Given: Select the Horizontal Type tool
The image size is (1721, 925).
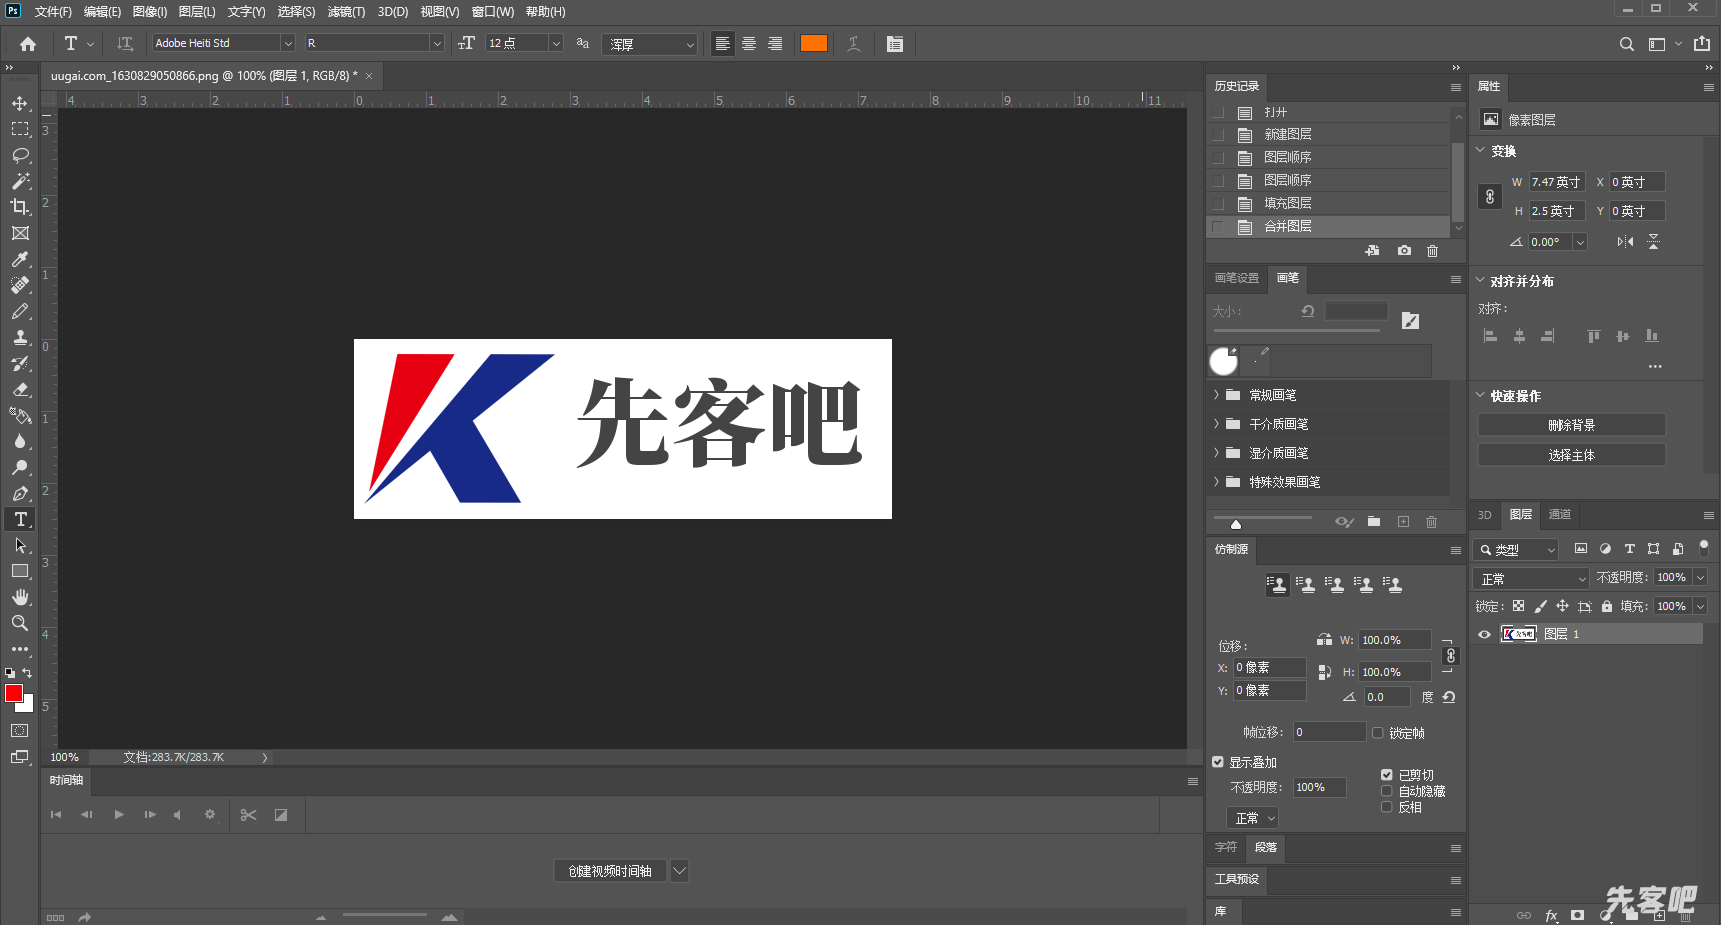Looking at the screenshot, I should coord(20,519).
